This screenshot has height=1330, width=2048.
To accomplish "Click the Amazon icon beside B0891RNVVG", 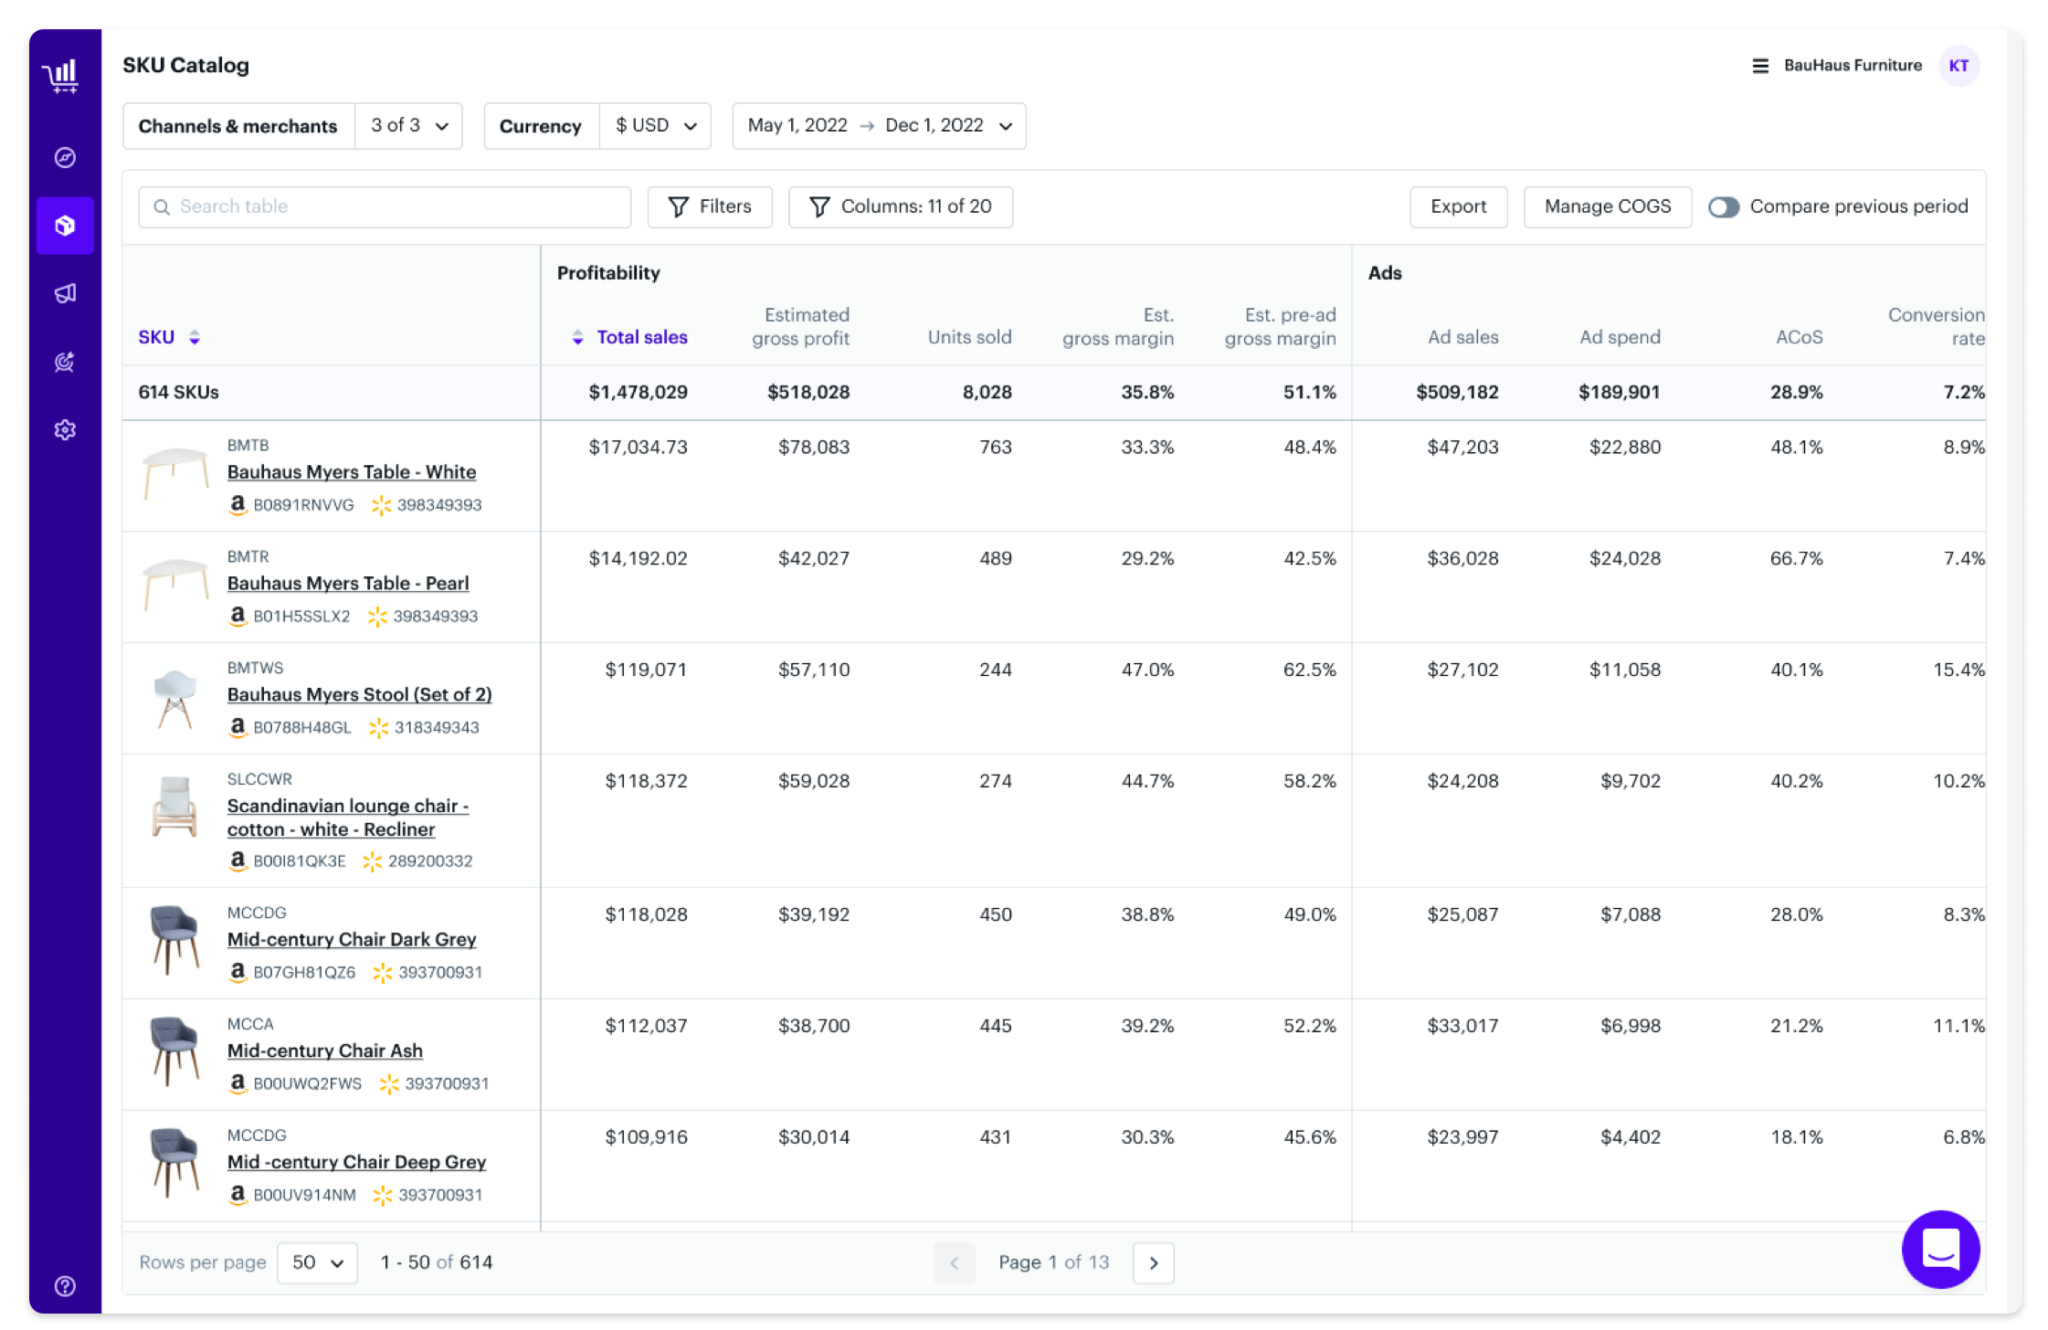I will tap(237, 505).
